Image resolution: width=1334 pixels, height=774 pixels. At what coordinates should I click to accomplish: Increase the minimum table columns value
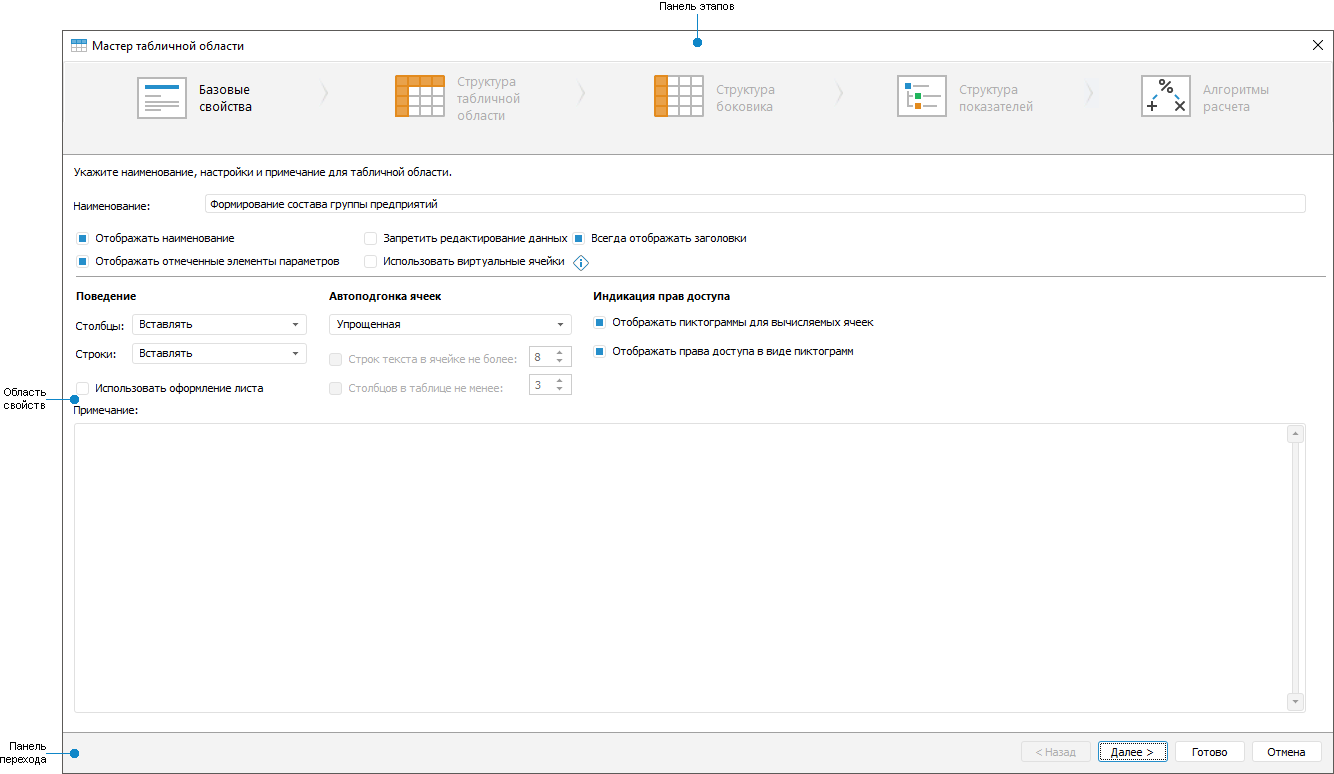pos(560,380)
